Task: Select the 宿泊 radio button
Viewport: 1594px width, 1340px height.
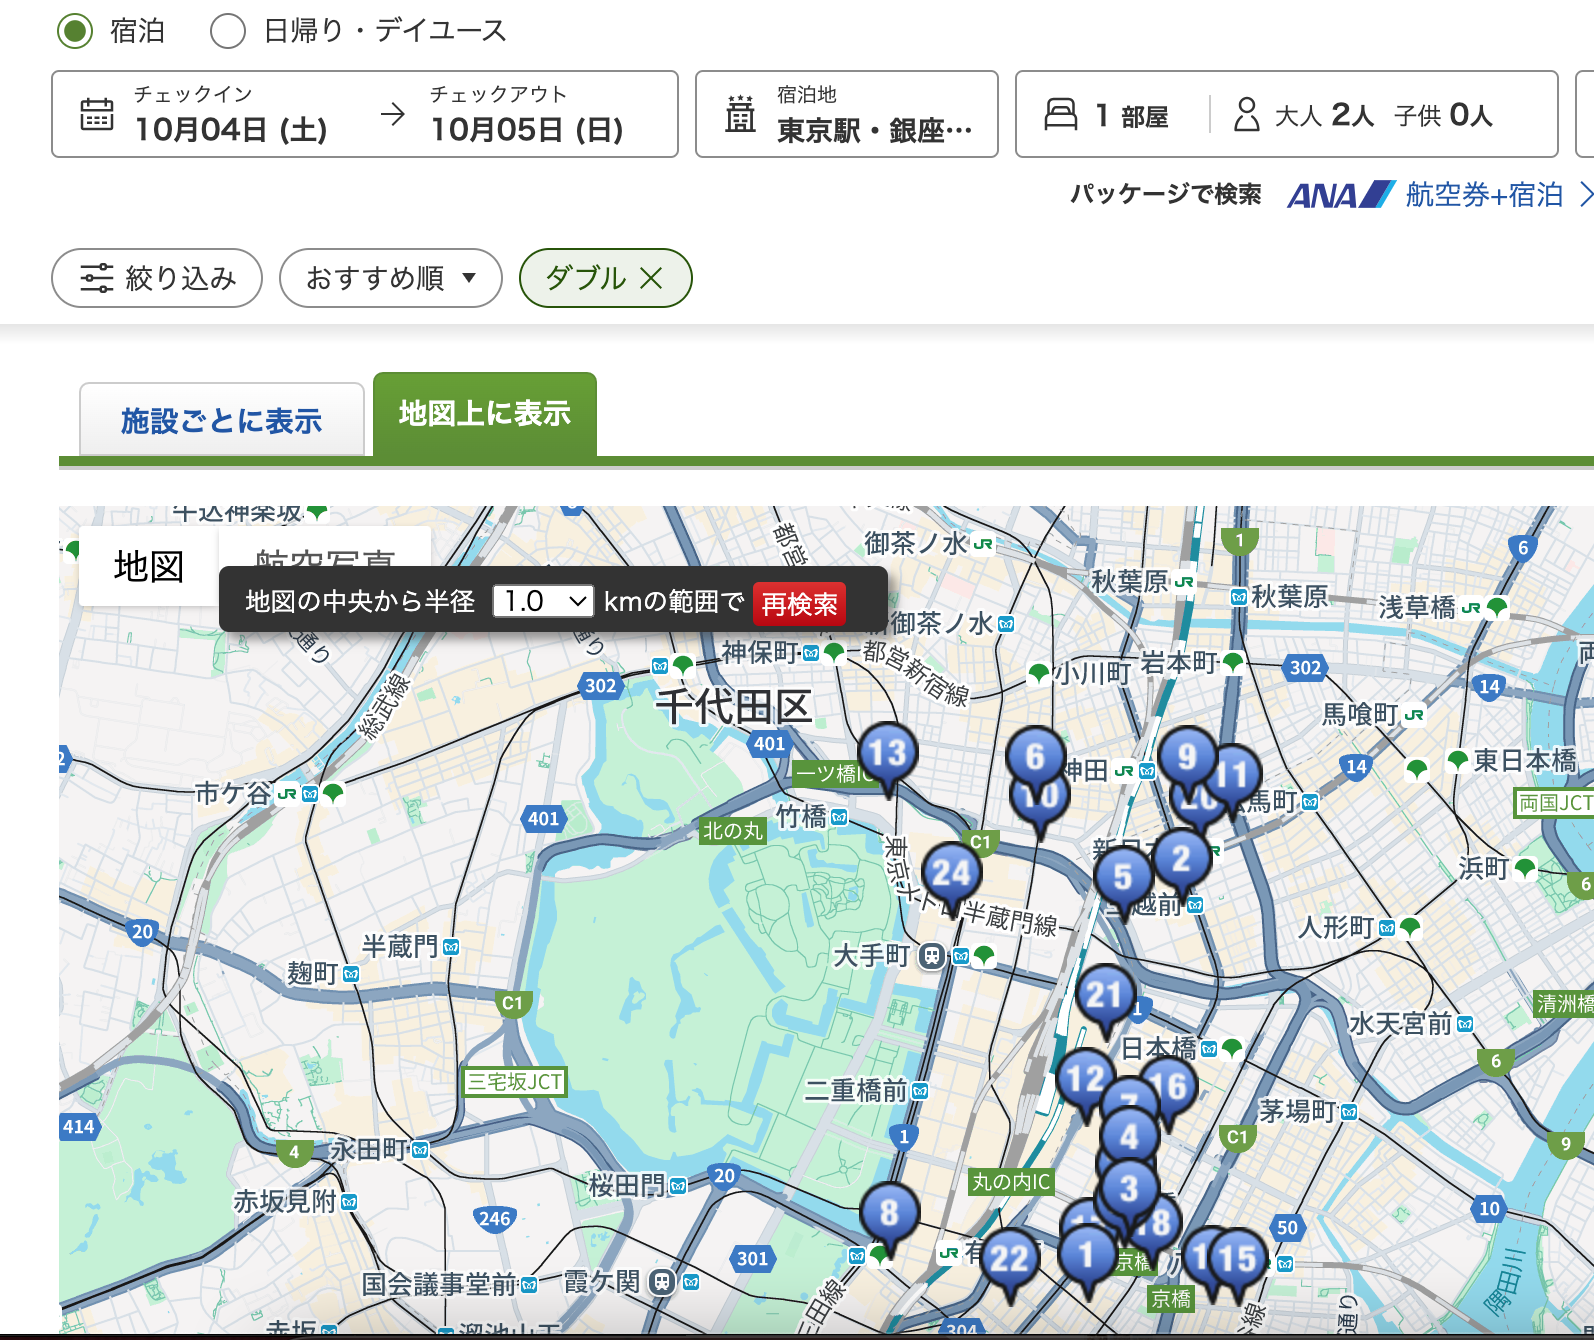Action: click(x=75, y=31)
